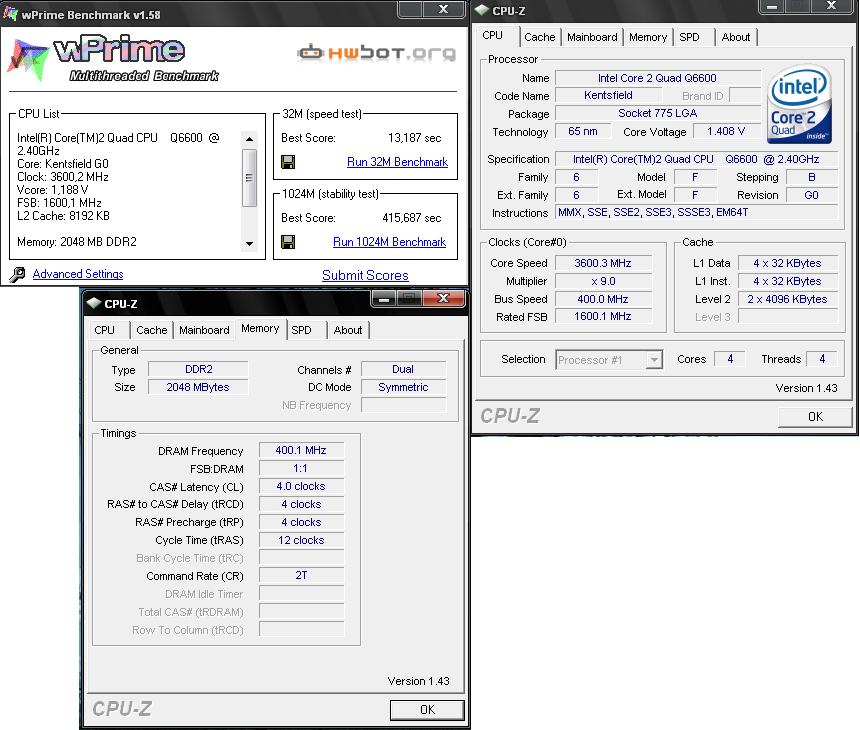
Task: Close the wPrime Benchmark window
Action: pos(444,9)
